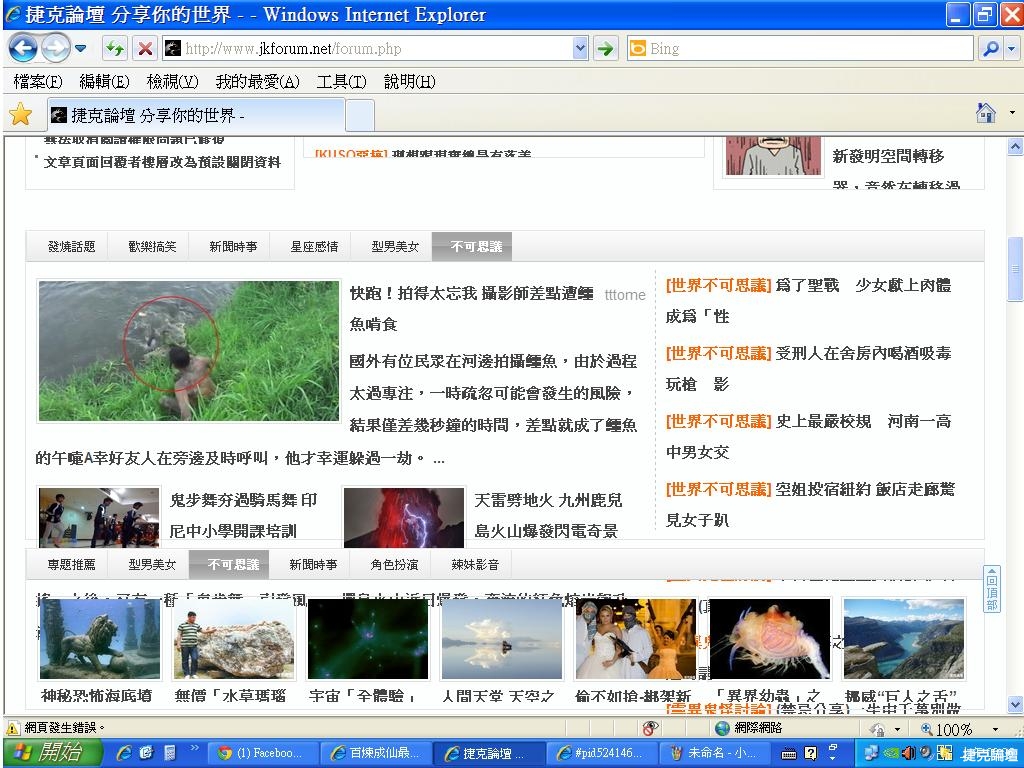Select the 新聞時事 tab in upper section
This screenshot has width=1024, height=768.
click(x=233, y=246)
